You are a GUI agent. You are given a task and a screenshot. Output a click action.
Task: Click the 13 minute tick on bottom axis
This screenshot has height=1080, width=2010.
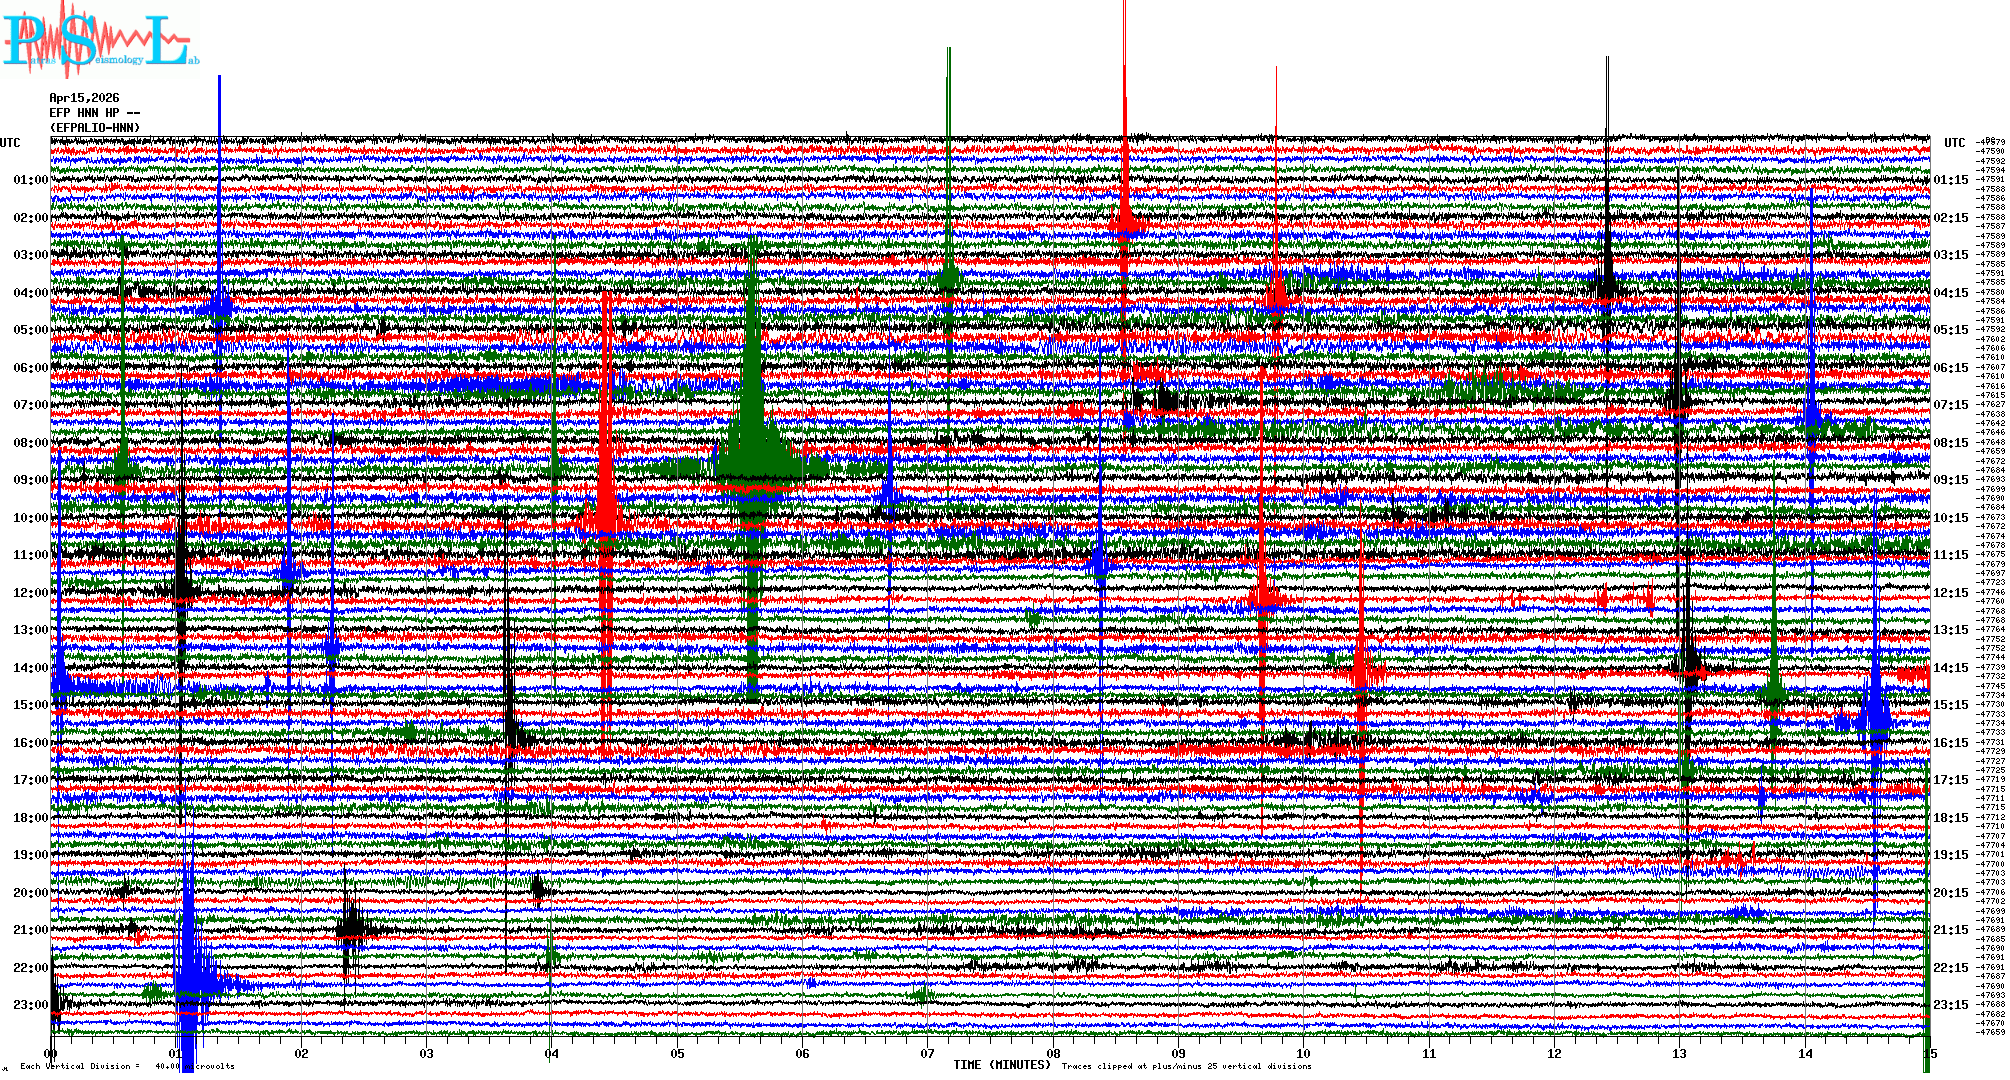1679,1053
